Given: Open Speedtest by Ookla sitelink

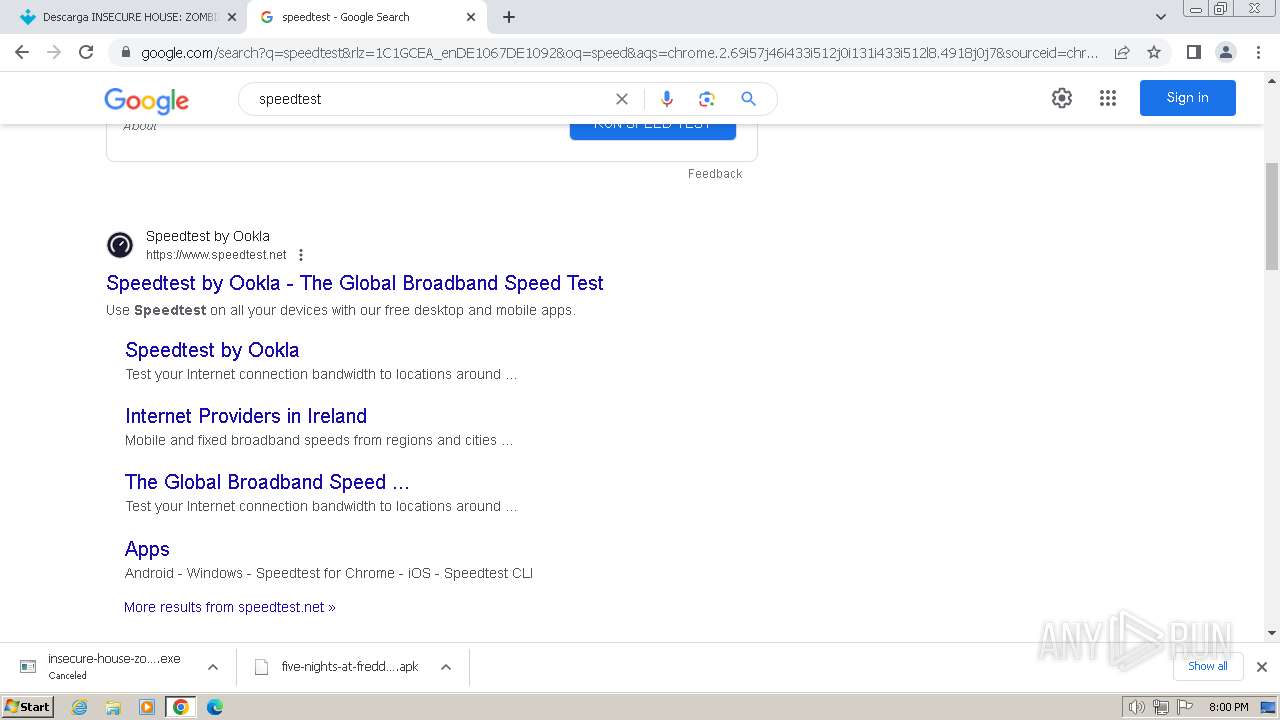Looking at the screenshot, I should [x=212, y=350].
